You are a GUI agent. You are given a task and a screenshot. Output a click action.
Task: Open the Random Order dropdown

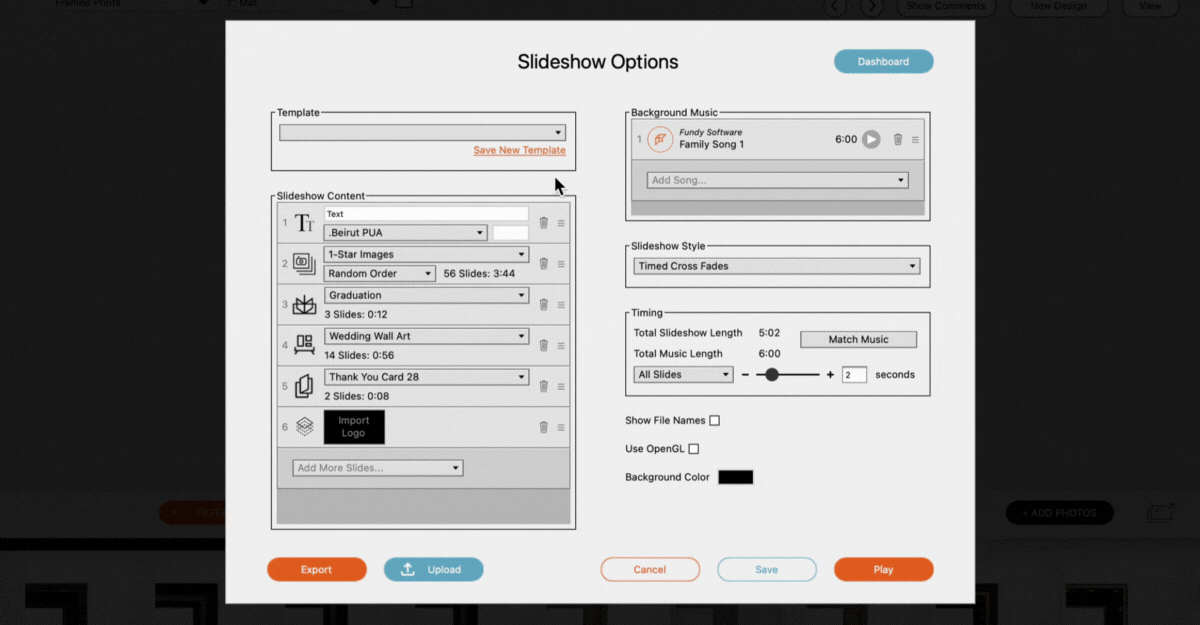click(x=379, y=274)
